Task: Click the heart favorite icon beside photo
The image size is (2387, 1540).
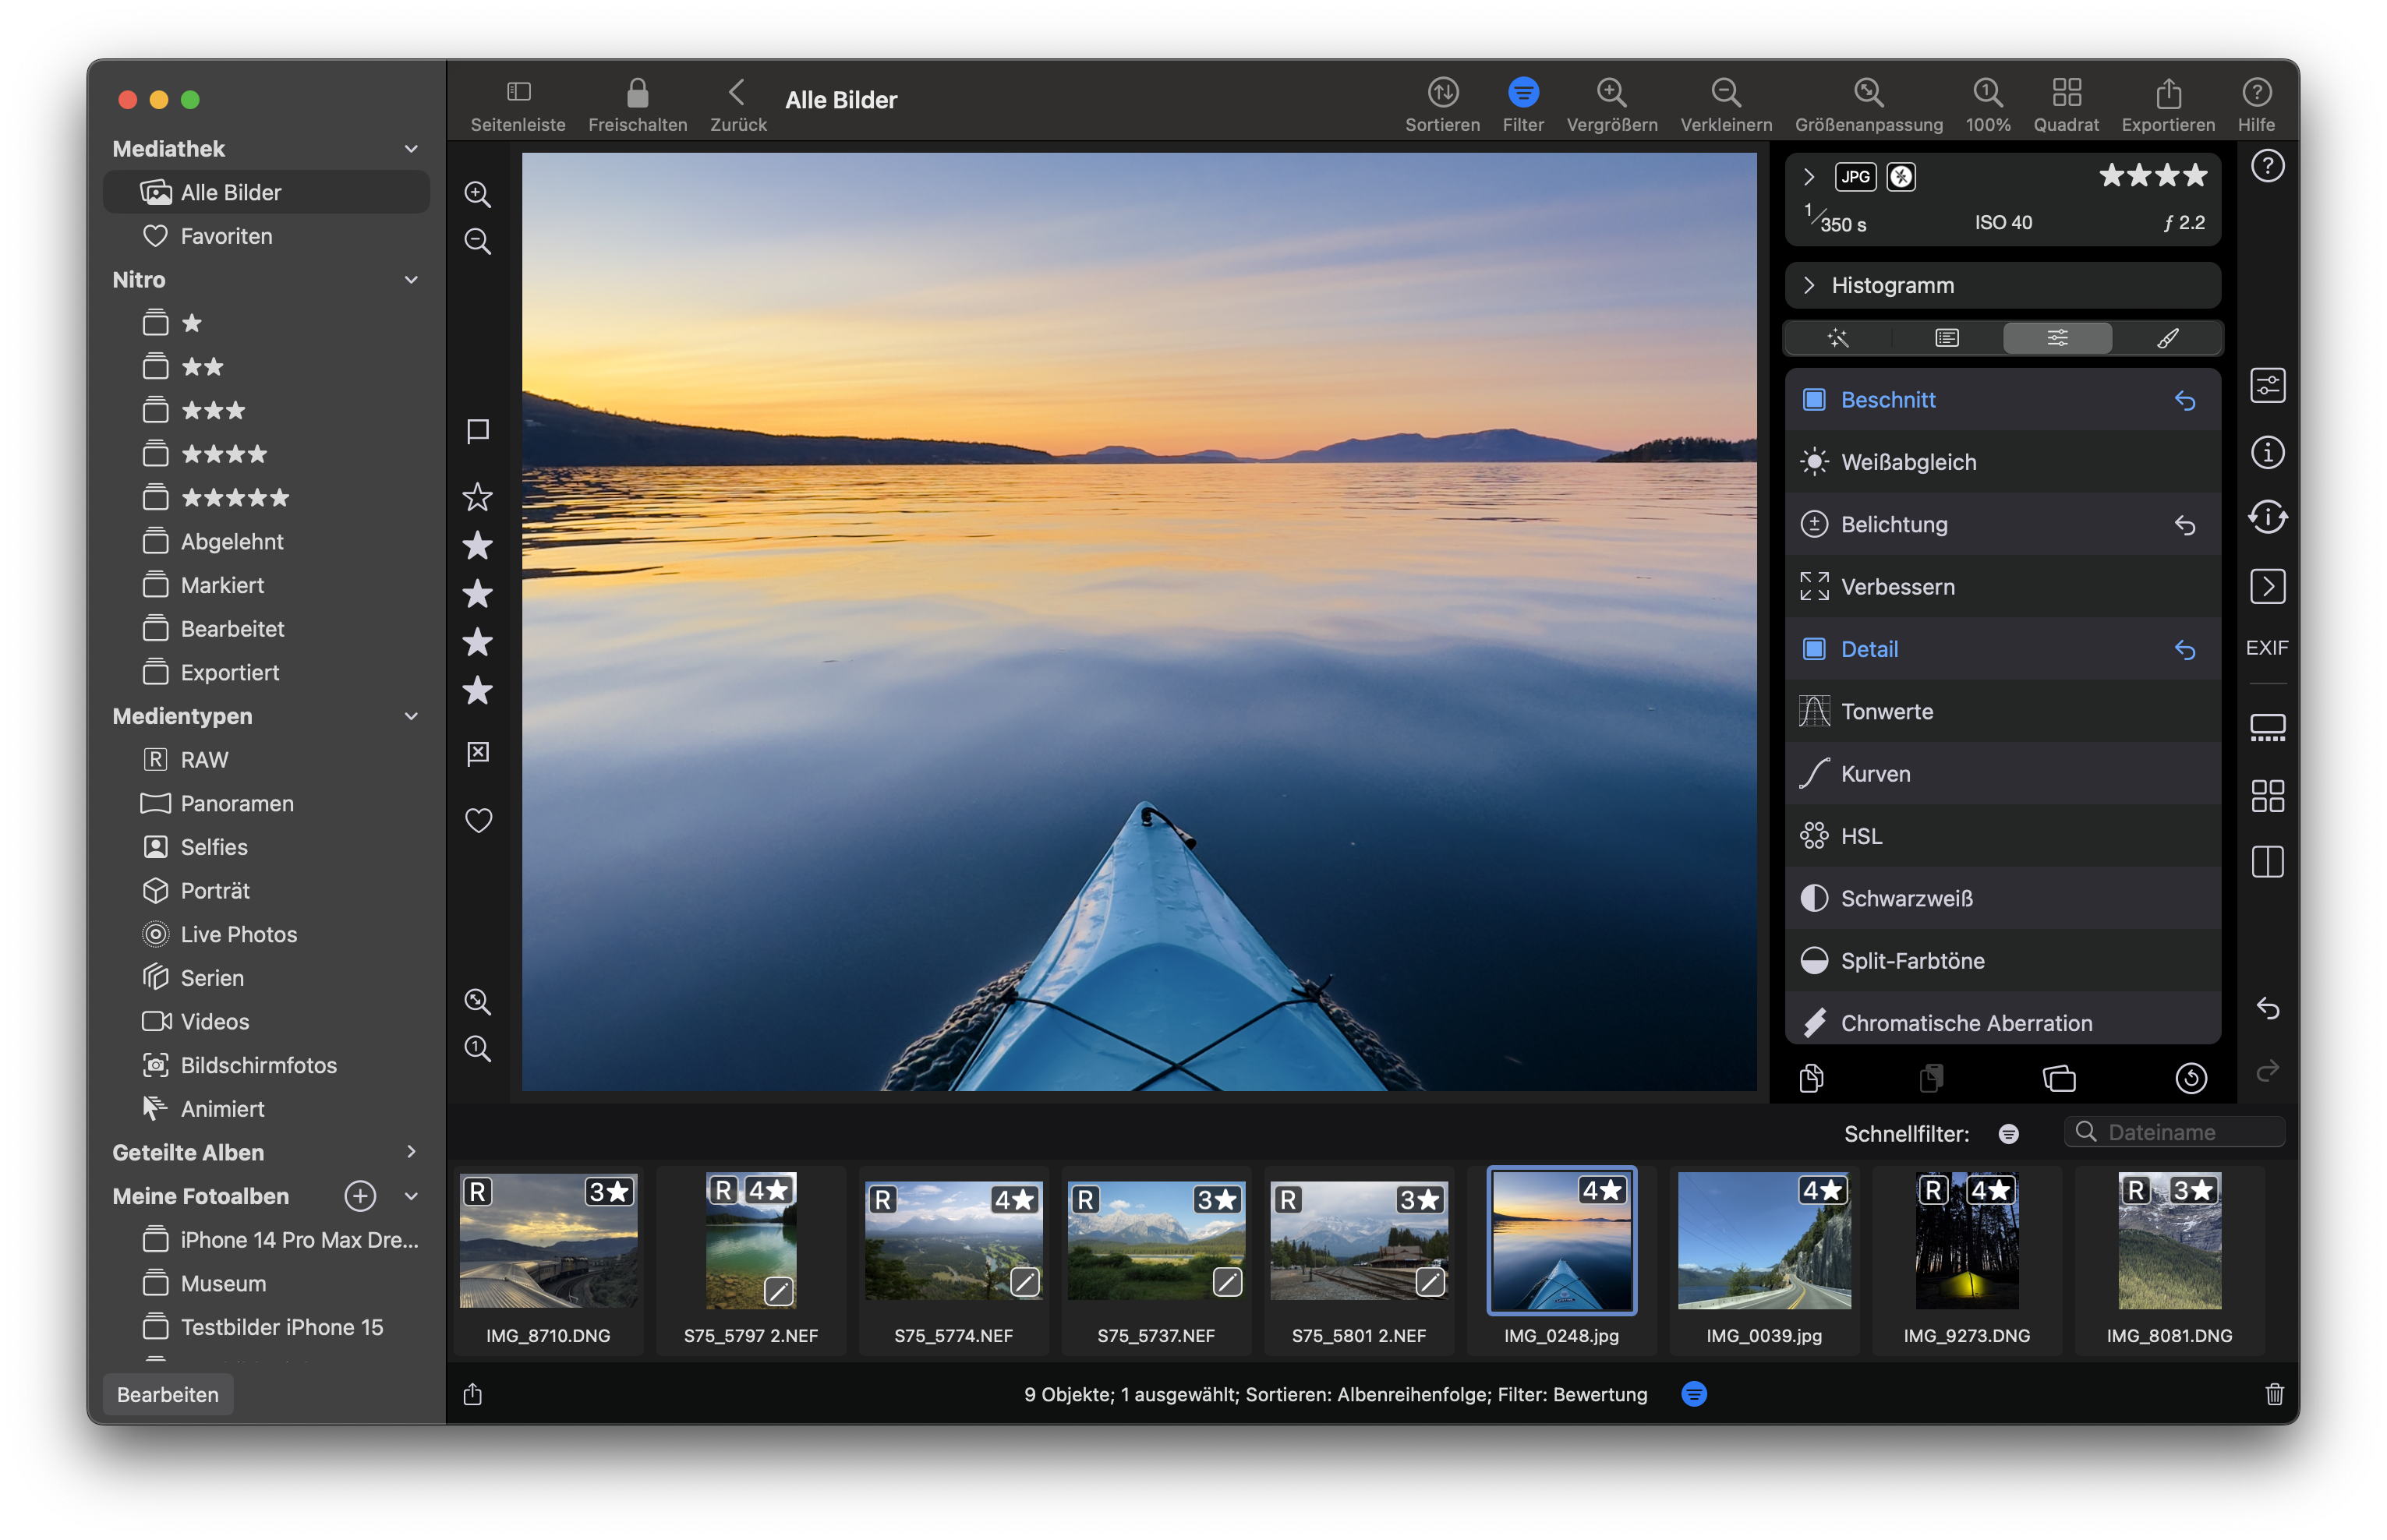Action: click(478, 821)
